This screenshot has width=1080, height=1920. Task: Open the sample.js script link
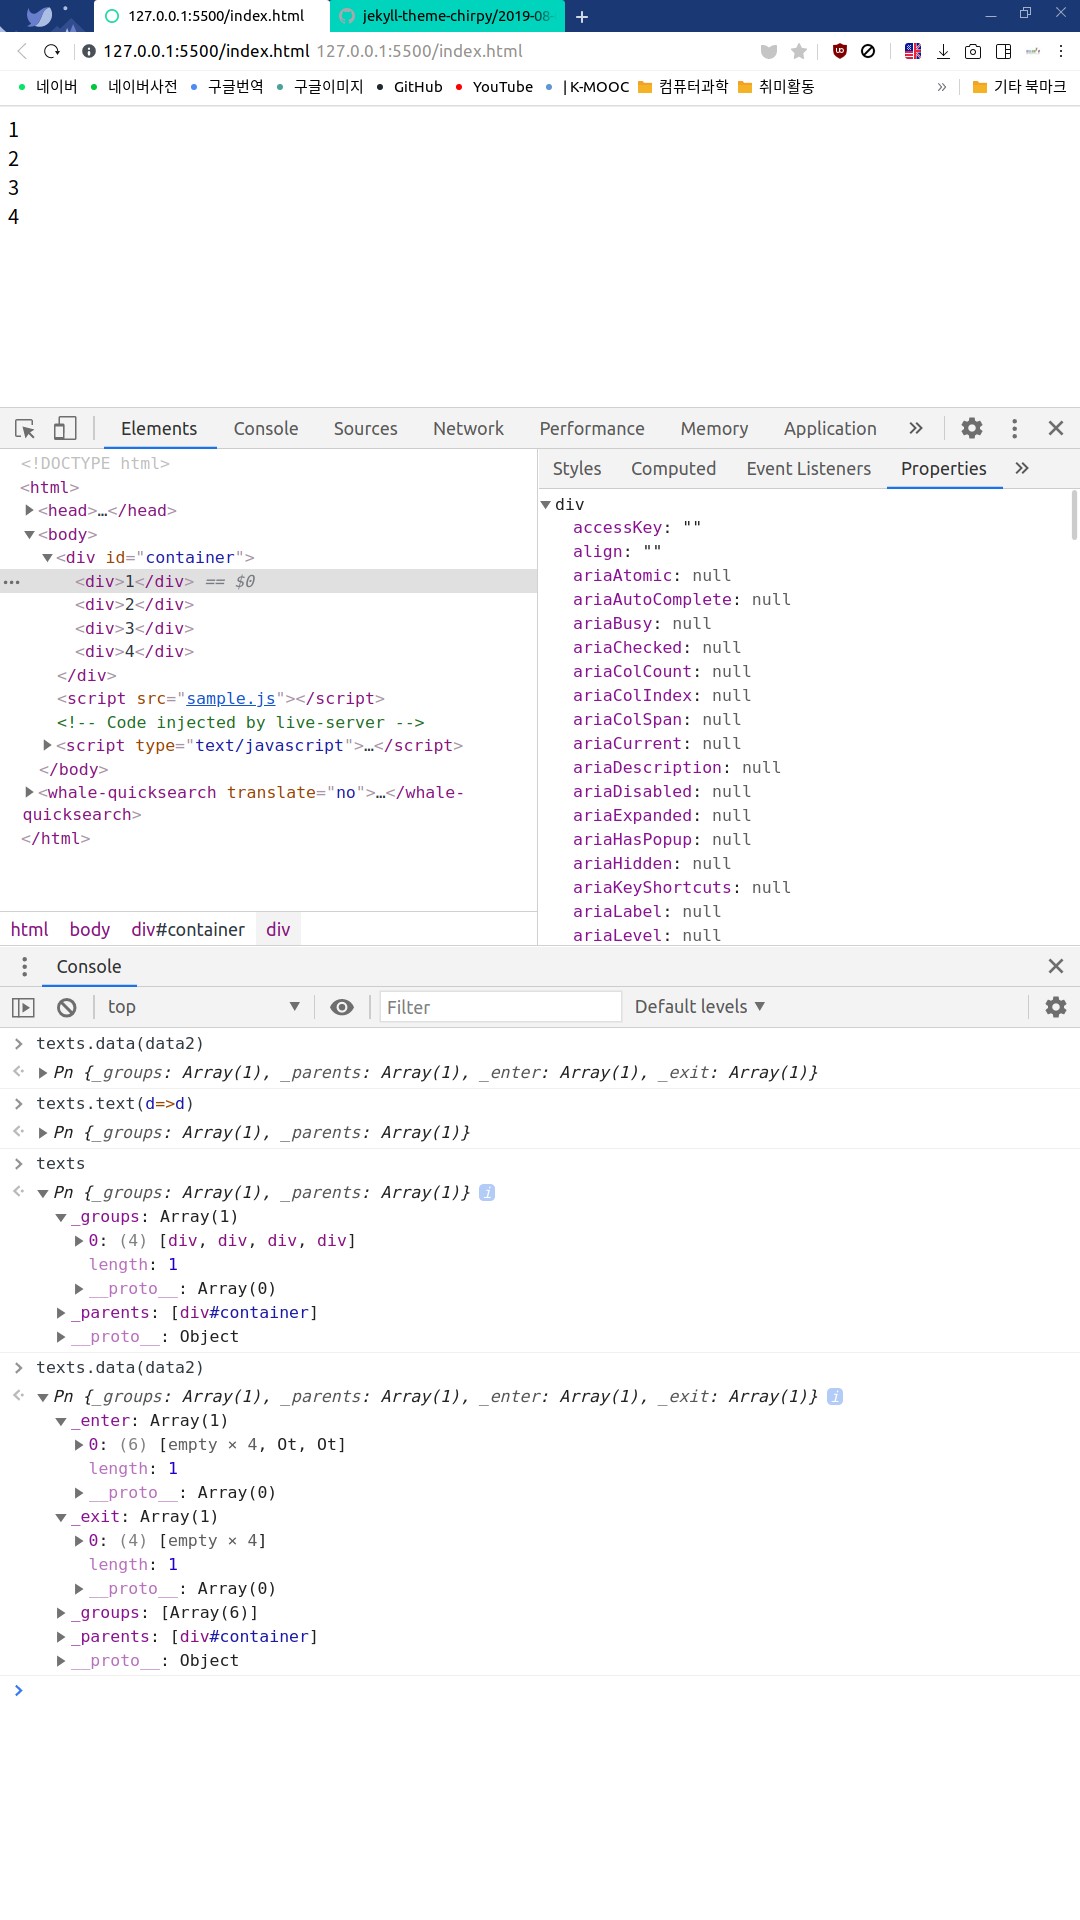(230, 699)
